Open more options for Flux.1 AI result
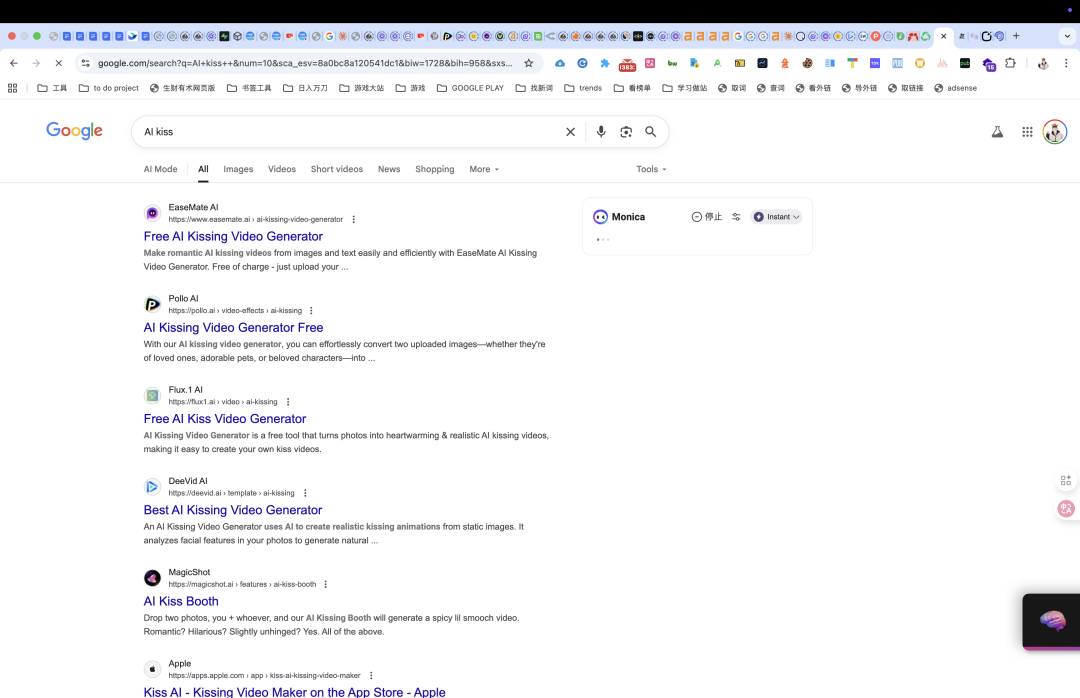 coord(288,402)
